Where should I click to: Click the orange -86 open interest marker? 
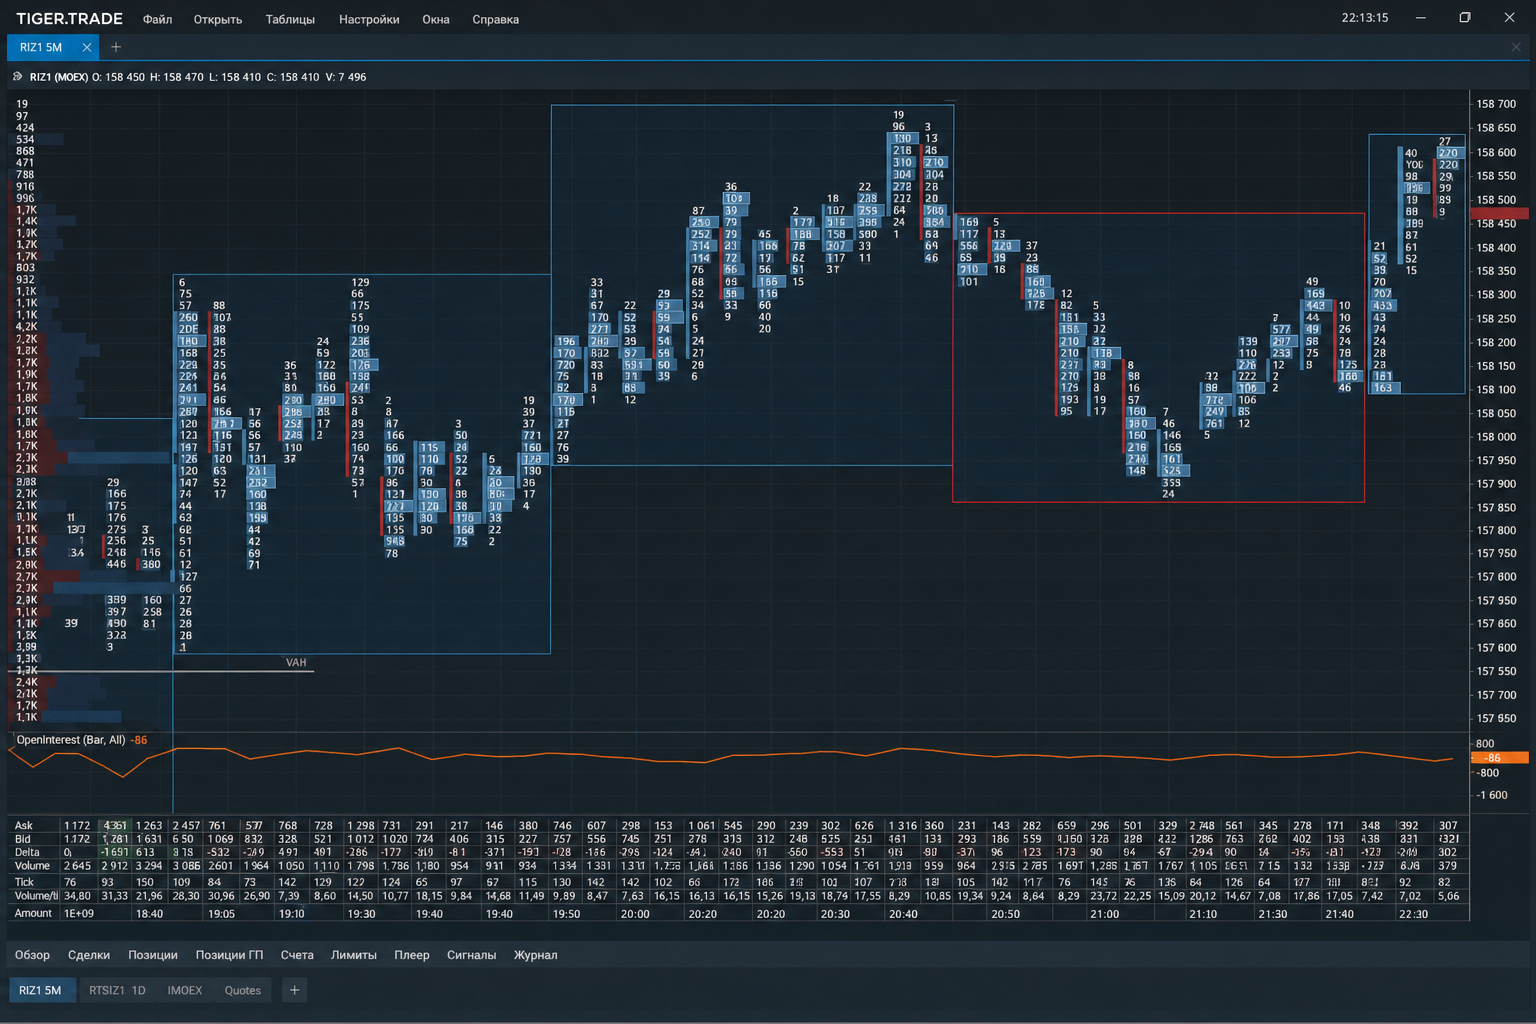point(1500,758)
